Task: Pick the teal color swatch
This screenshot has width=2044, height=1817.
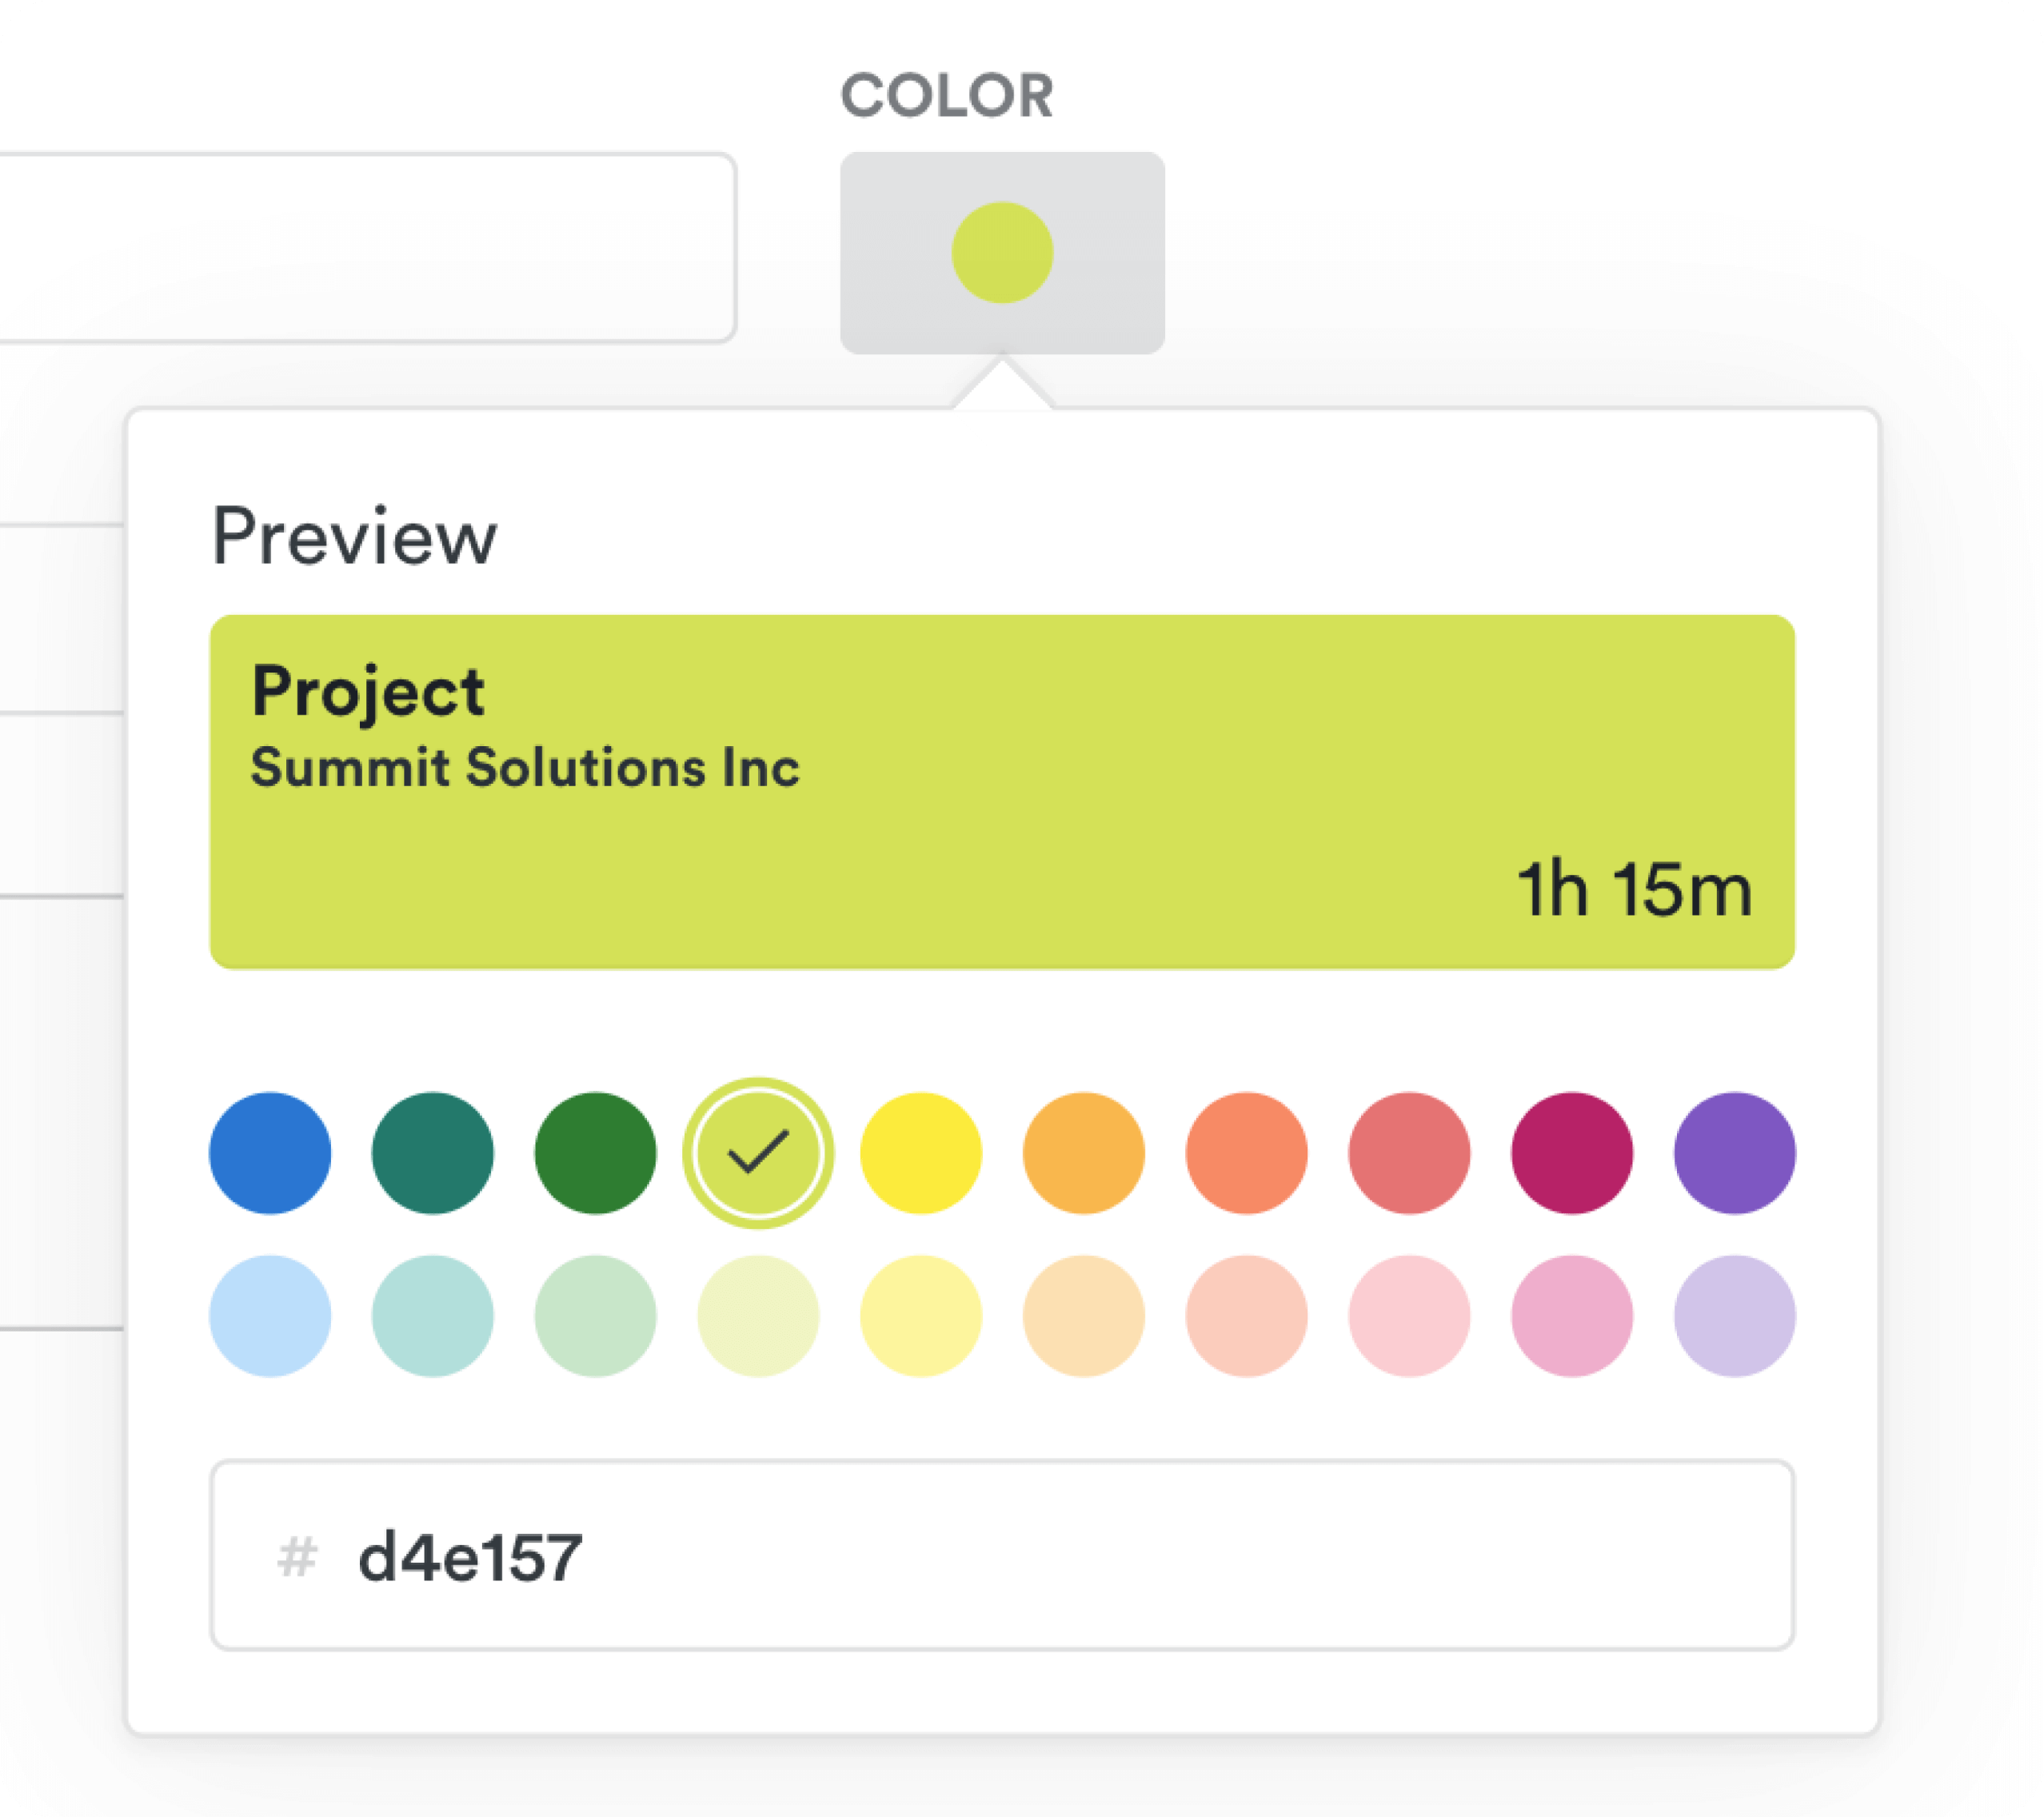Action: click(x=433, y=1153)
